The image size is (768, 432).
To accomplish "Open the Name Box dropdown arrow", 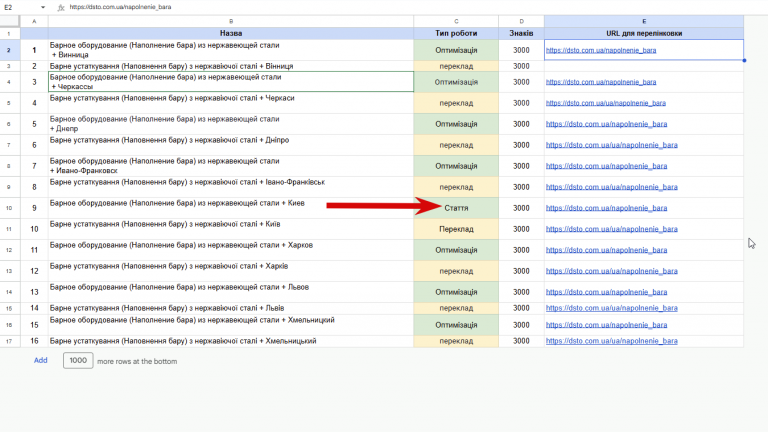I will [43, 7].
